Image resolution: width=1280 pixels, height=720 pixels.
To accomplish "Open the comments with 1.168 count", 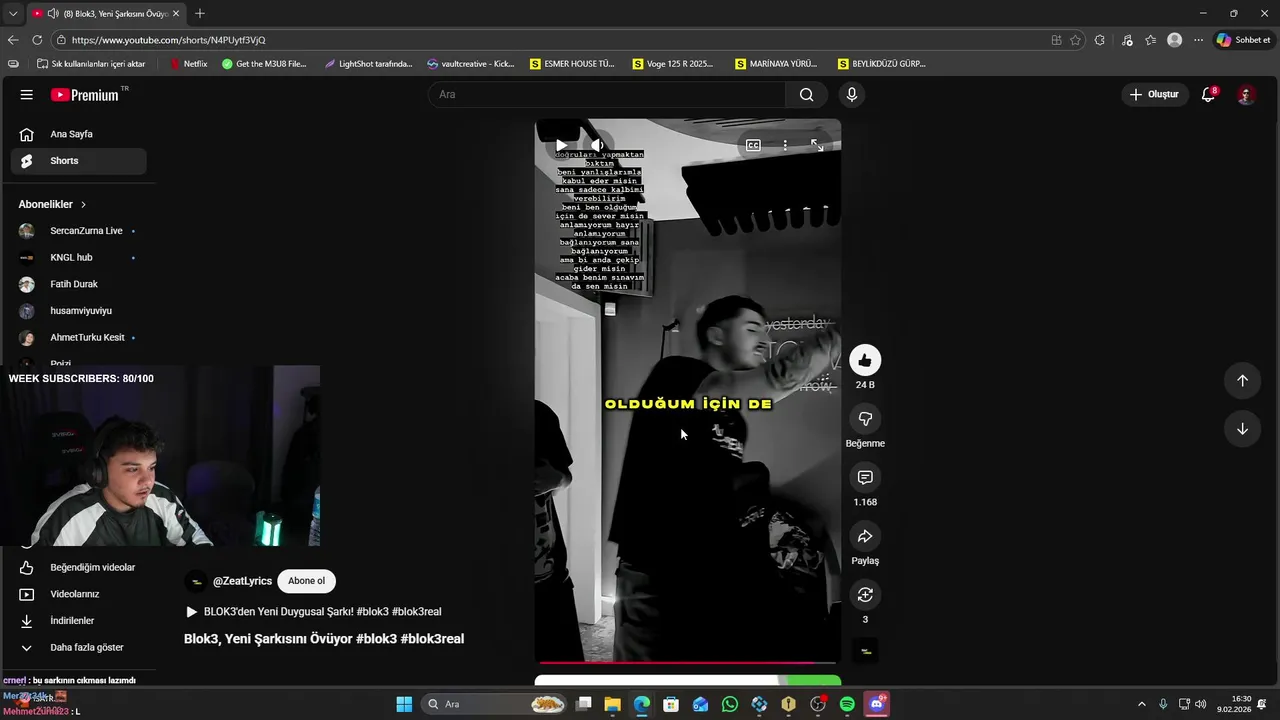I will tap(865, 478).
